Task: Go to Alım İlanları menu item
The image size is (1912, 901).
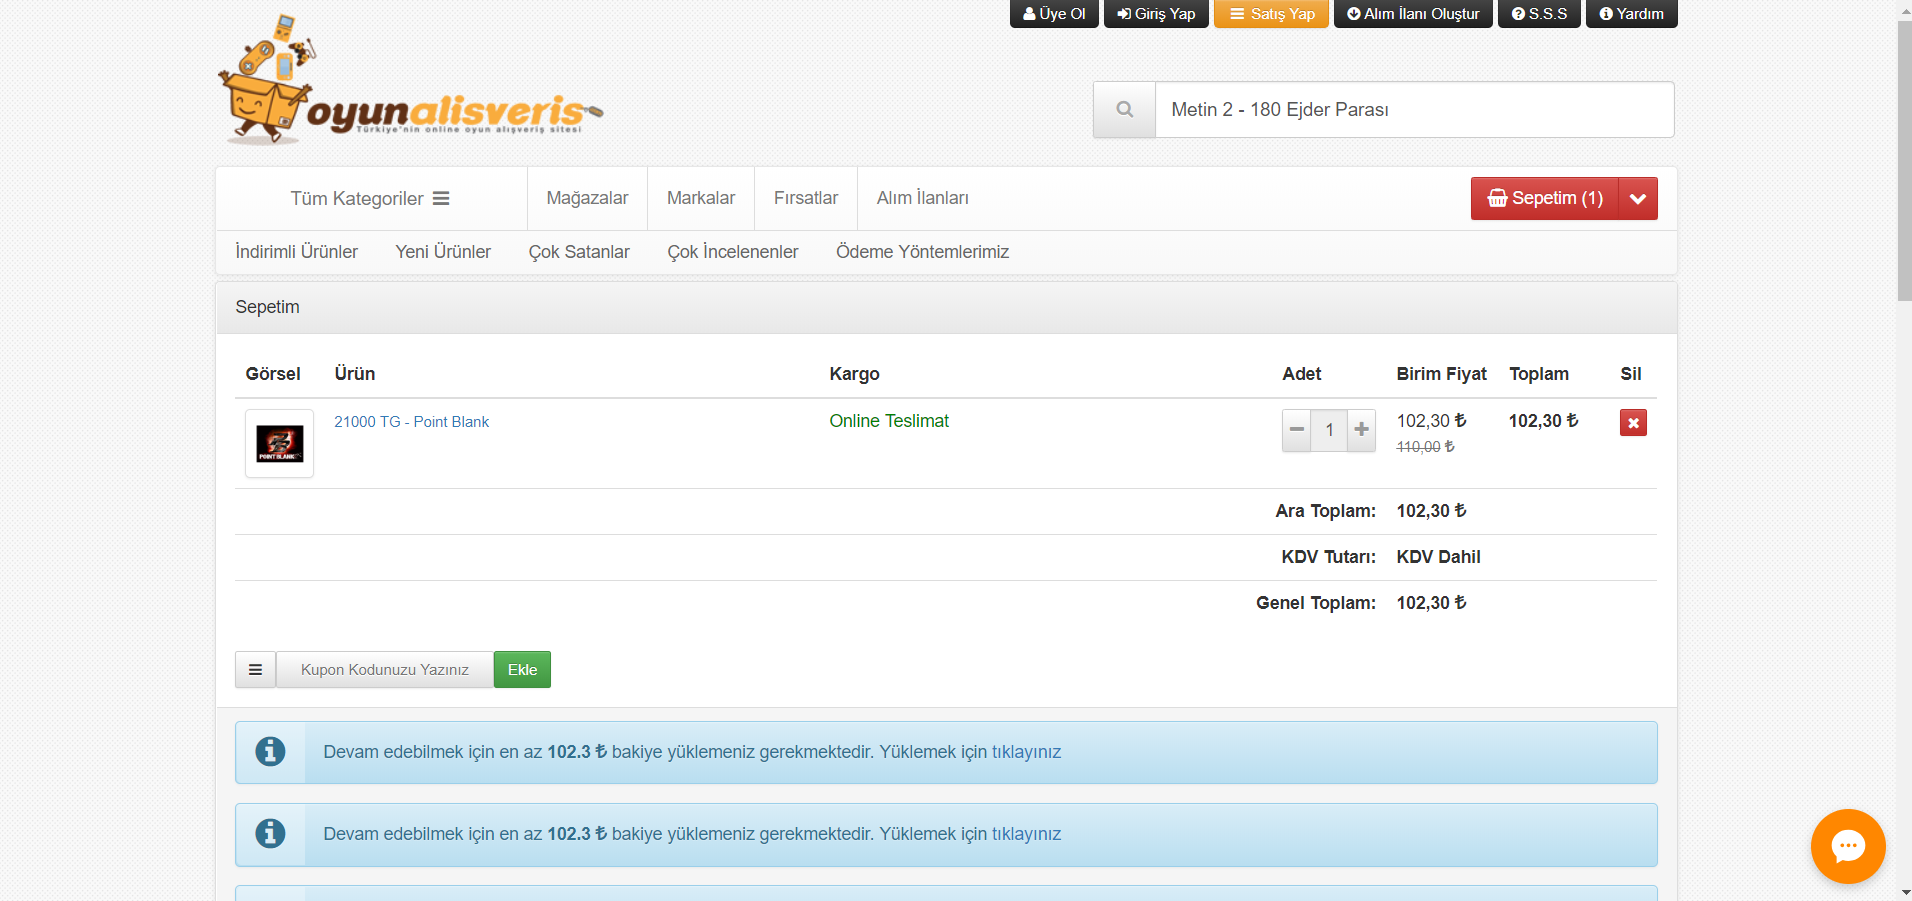Action: (922, 198)
